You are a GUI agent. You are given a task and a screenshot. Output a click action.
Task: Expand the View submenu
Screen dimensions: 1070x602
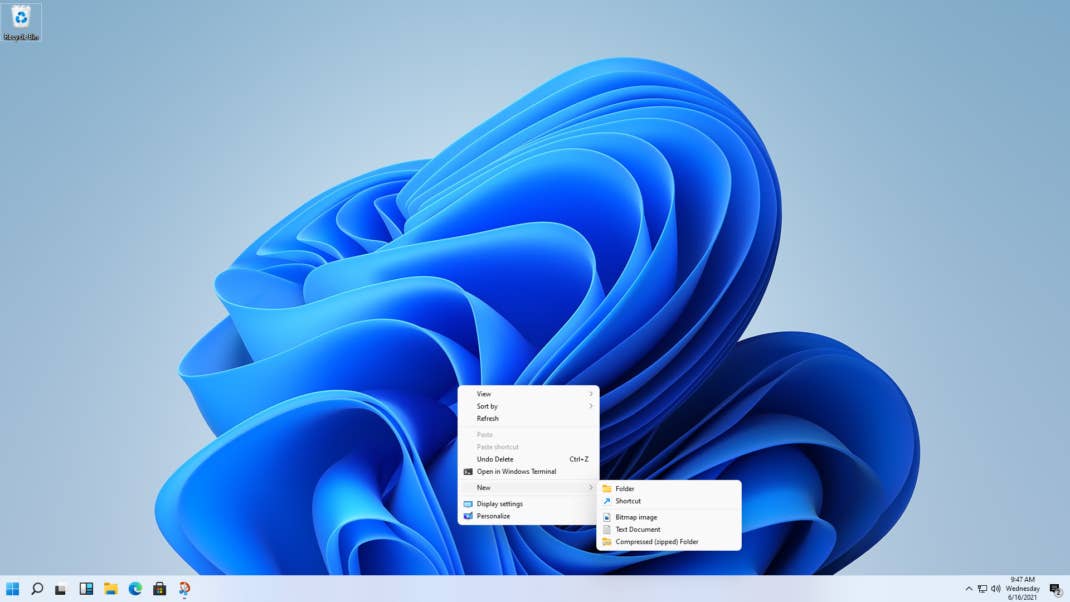(x=528, y=394)
